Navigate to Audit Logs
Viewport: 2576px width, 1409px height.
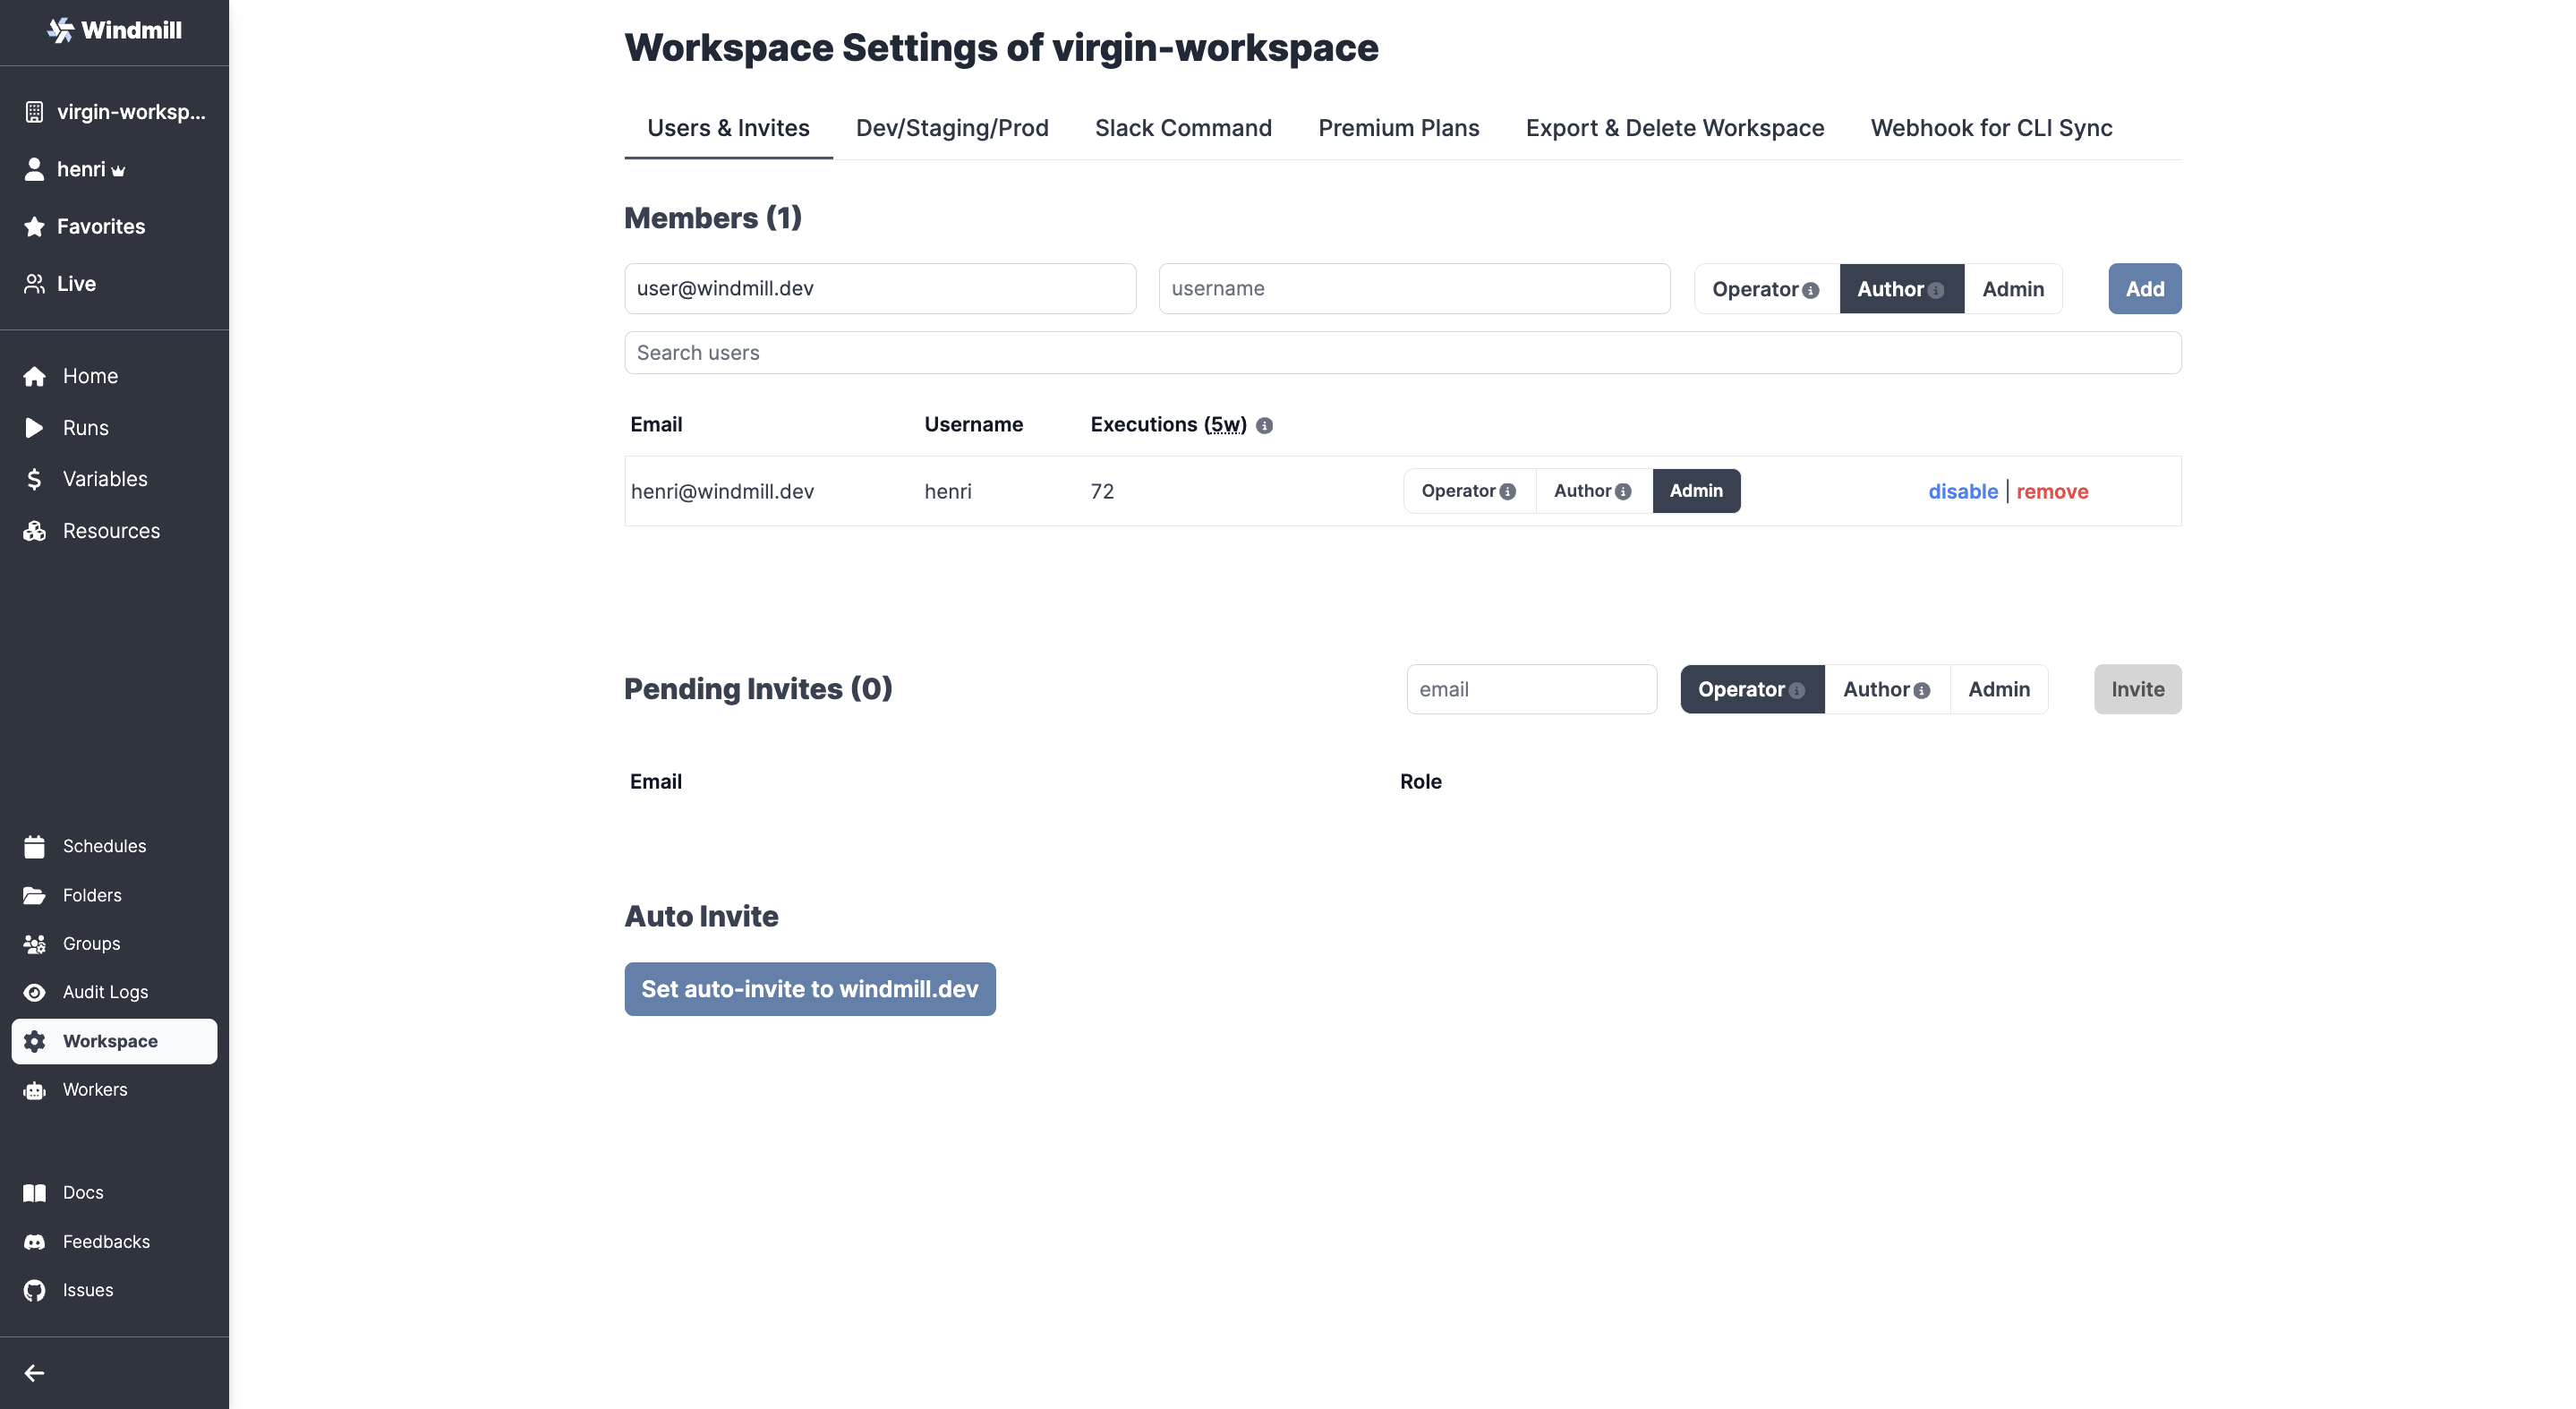point(104,991)
